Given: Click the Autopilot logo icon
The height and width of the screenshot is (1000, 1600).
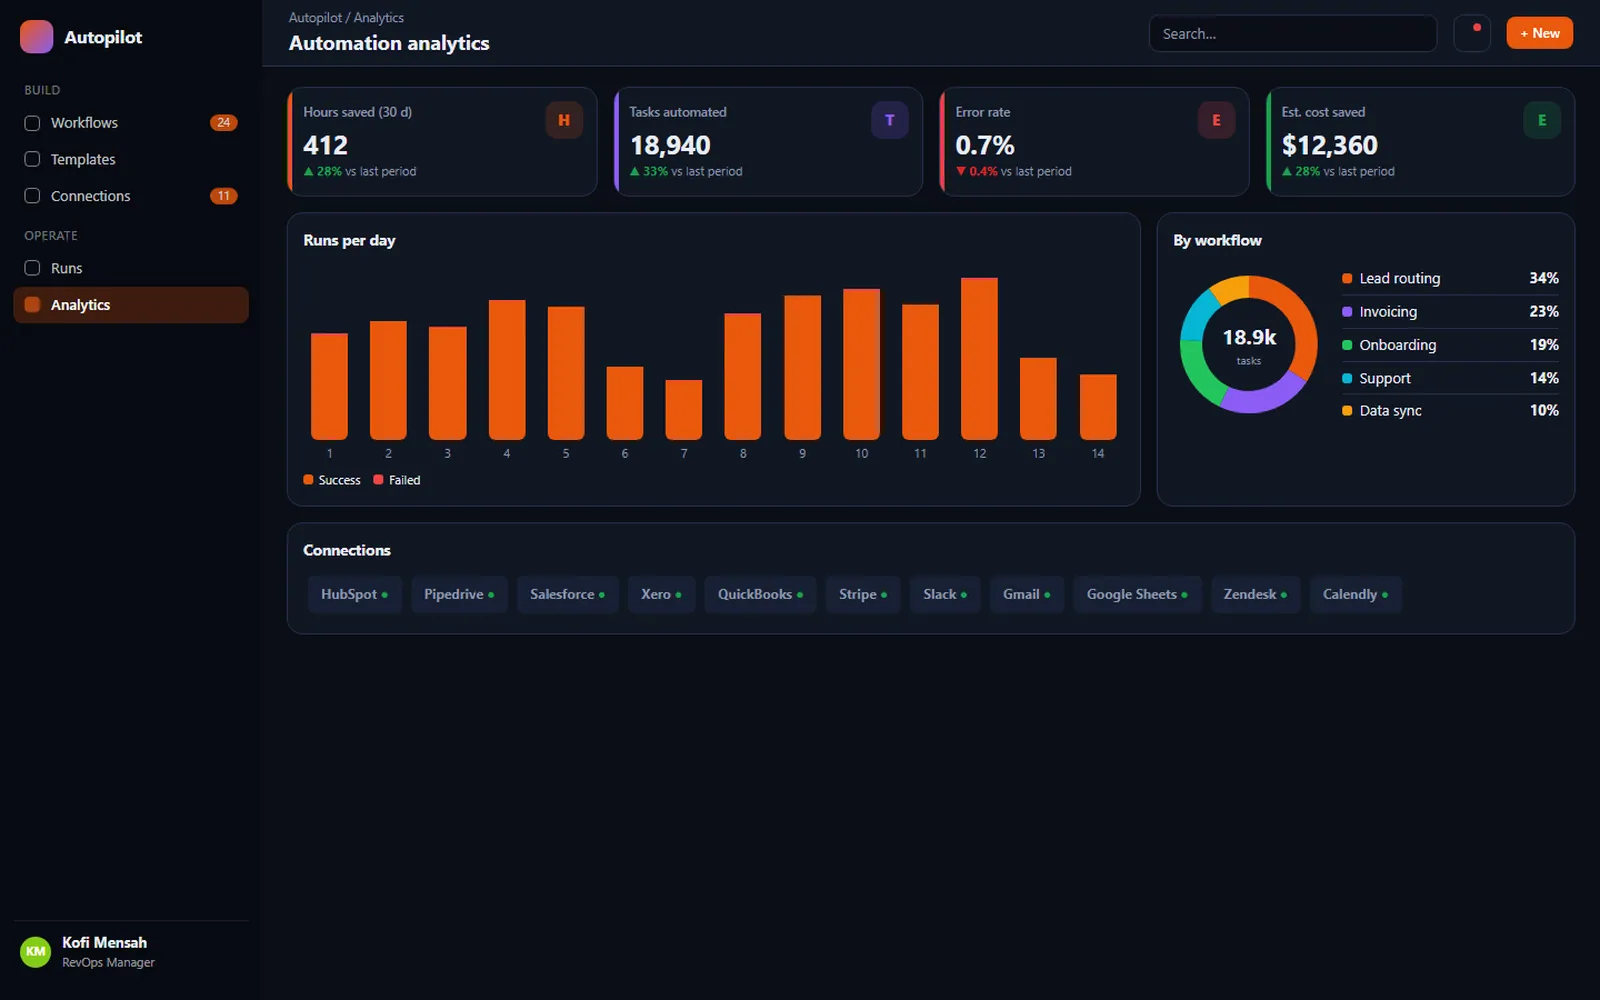Looking at the screenshot, I should tap(37, 37).
